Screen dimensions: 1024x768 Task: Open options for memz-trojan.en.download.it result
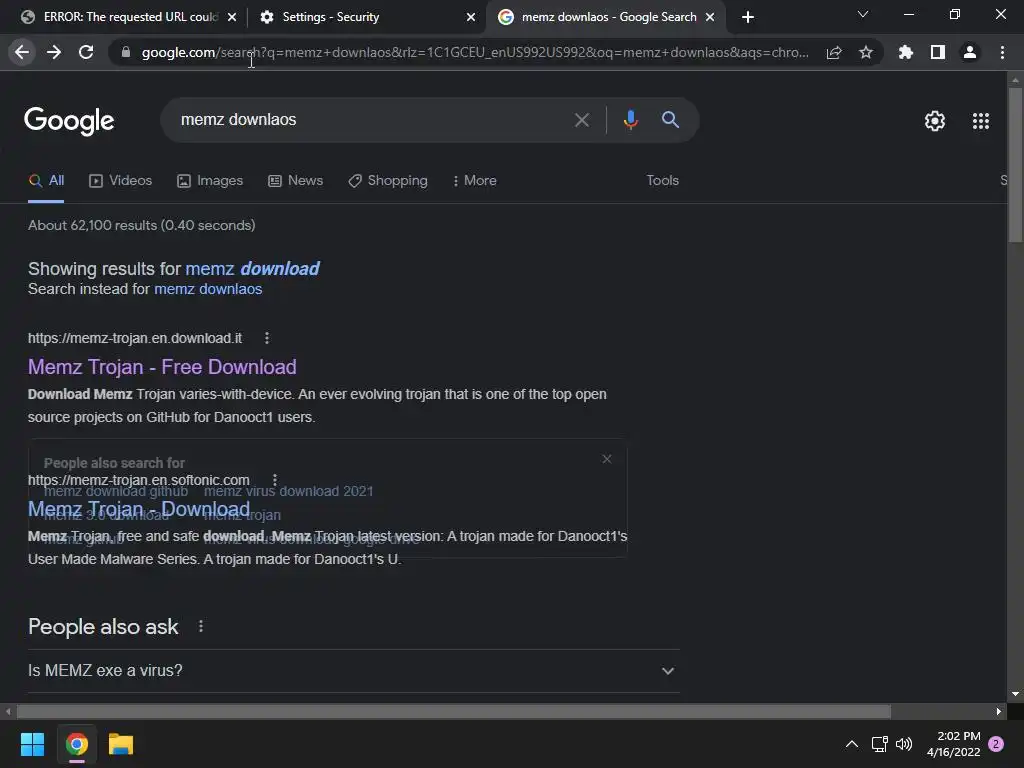(266, 338)
